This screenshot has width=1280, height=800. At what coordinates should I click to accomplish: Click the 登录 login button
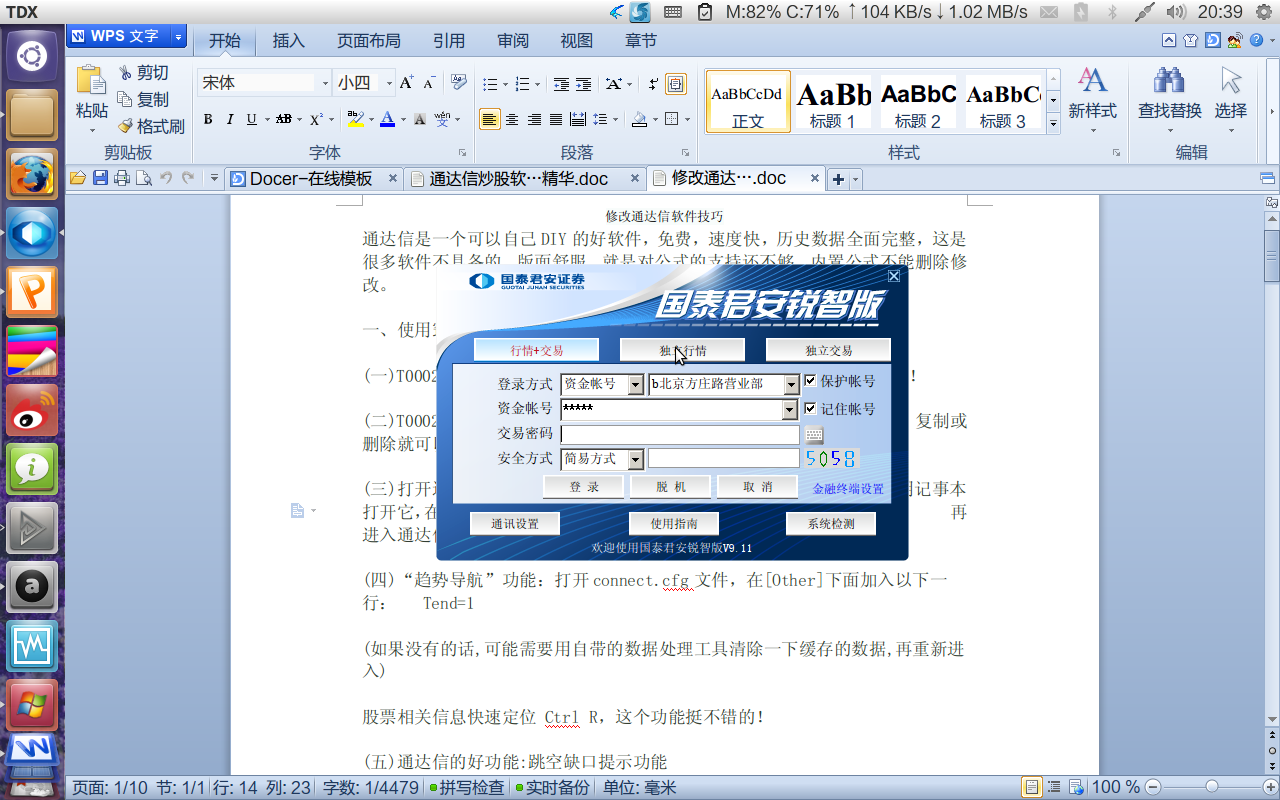(584, 487)
